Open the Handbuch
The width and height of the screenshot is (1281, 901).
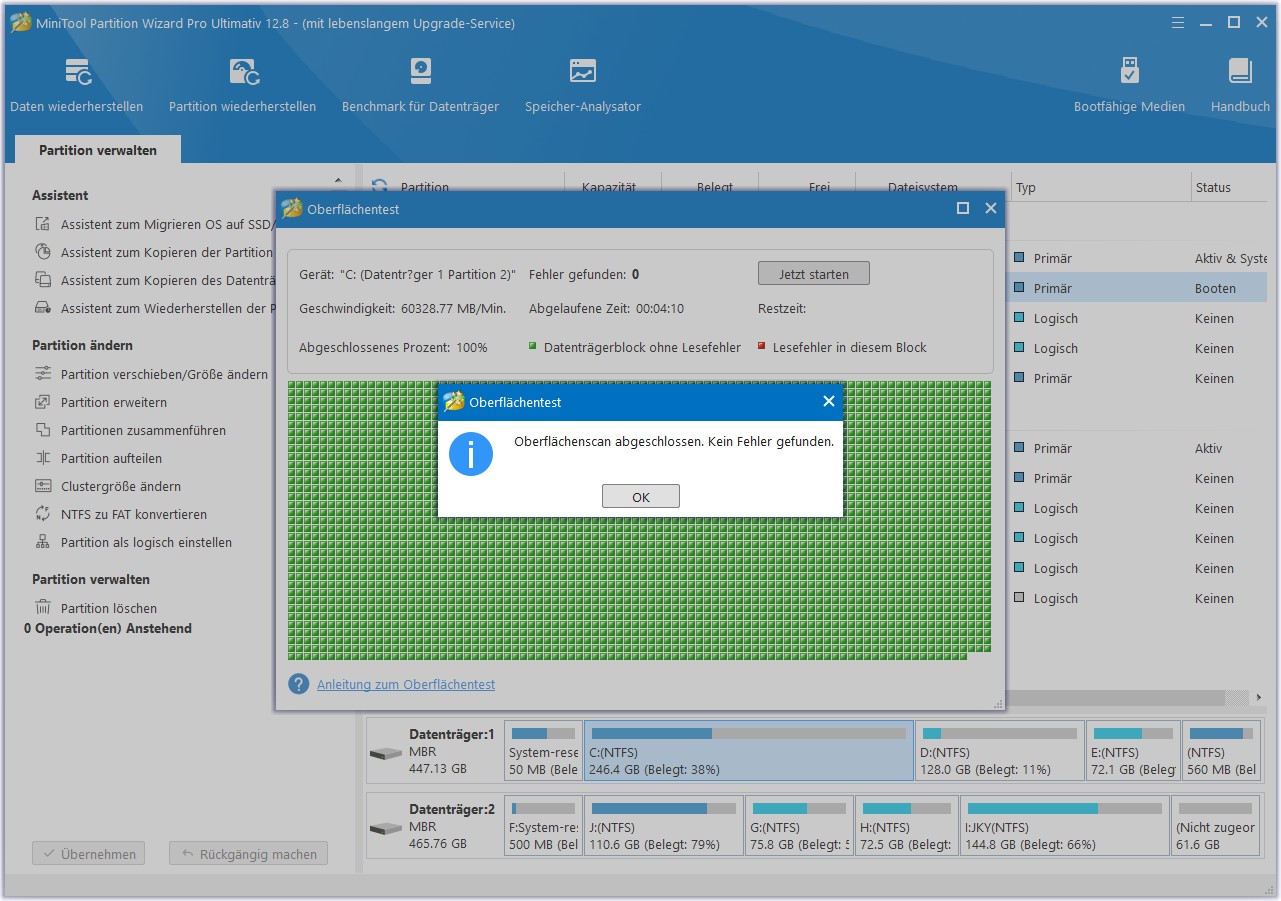(1240, 85)
